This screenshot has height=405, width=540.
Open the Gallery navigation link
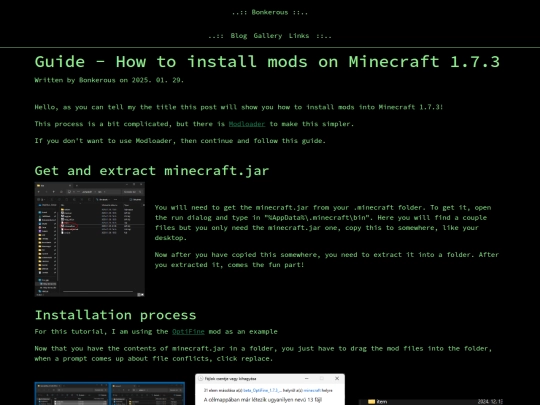[268, 36]
